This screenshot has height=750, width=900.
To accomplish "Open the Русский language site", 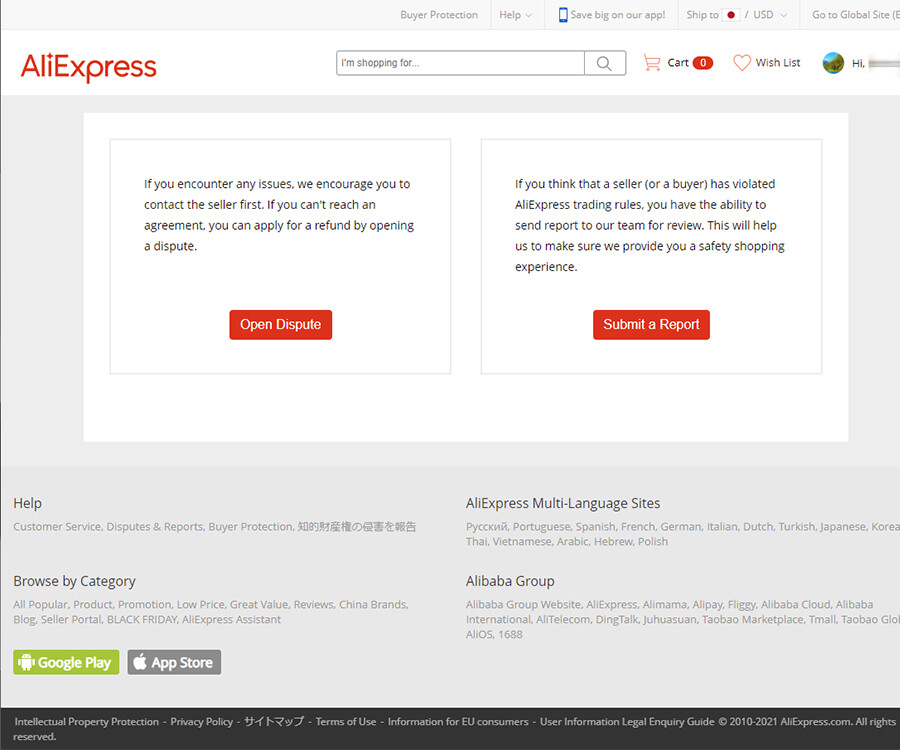I will pyautogui.click(x=487, y=527).
